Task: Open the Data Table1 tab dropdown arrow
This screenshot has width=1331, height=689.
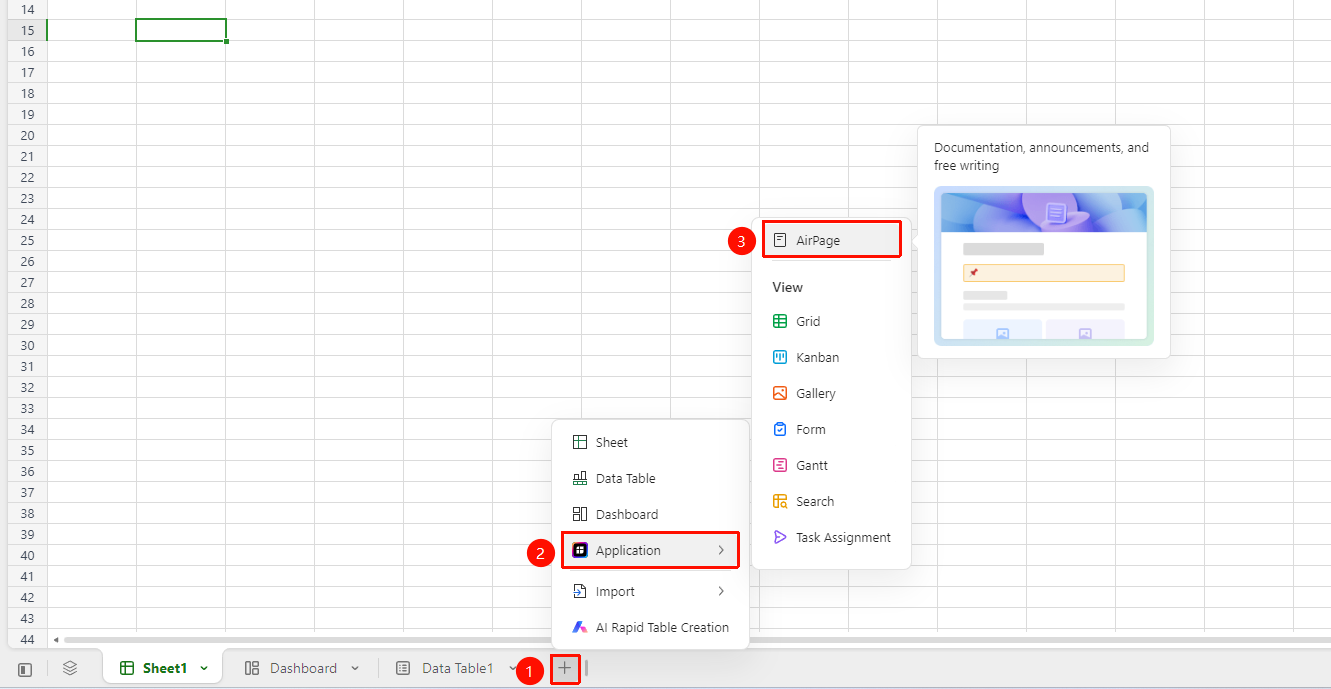Action: tap(512, 668)
